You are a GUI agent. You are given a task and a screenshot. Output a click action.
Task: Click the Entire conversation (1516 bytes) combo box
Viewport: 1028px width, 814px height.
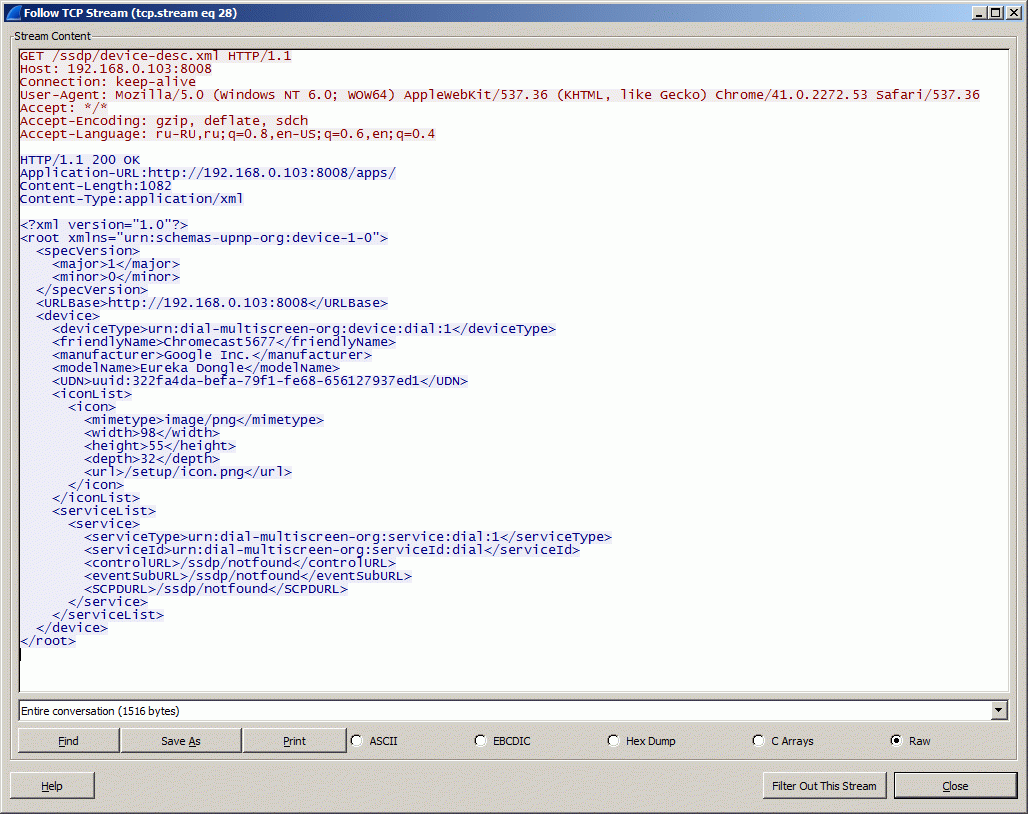513,710
